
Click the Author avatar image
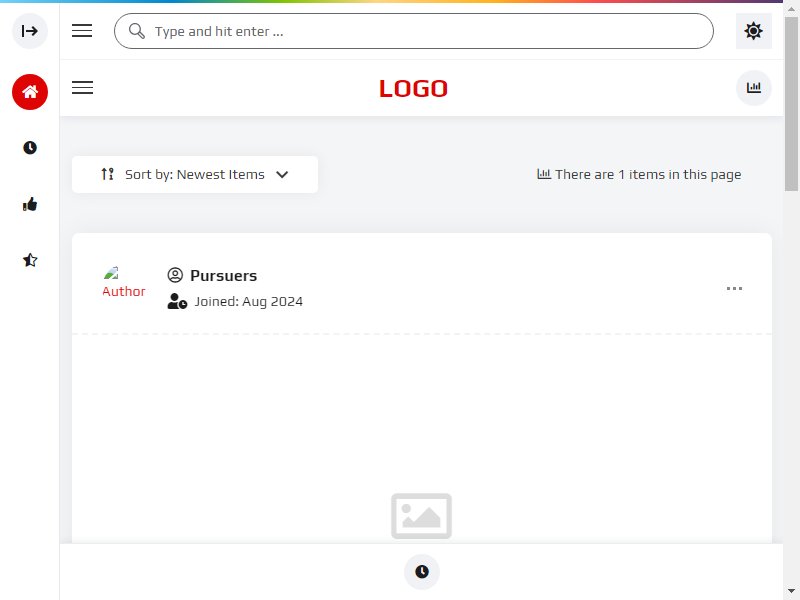[123, 283]
